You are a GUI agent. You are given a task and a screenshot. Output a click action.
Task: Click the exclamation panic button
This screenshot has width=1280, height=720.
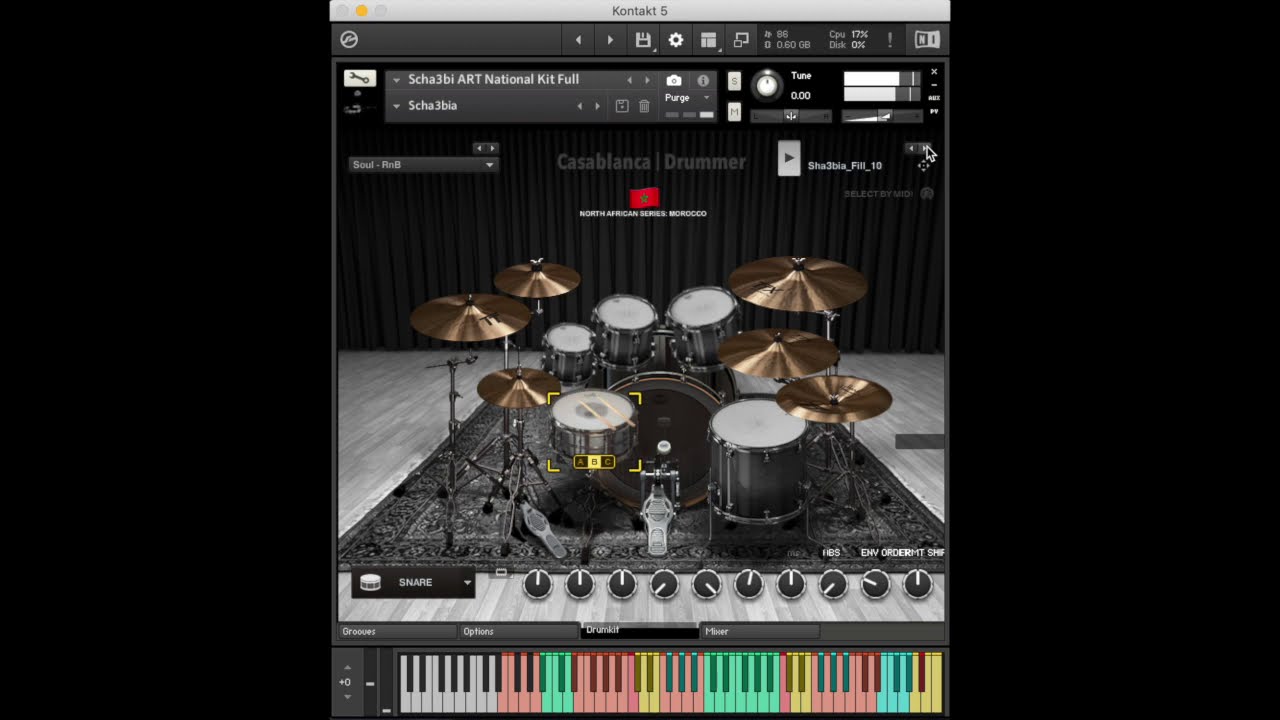coord(890,40)
